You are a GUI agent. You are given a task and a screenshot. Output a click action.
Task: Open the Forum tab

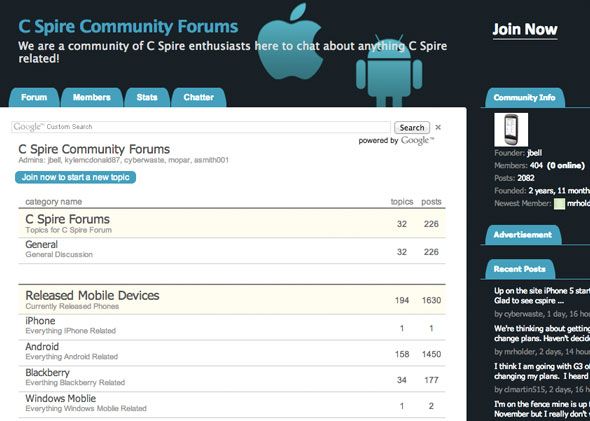pyautogui.click(x=34, y=97)
